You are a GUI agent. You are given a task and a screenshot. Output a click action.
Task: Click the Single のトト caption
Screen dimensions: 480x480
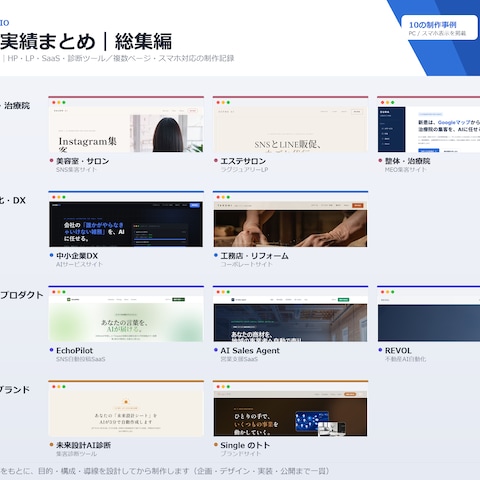pyautogui.click(x=245, y=445)
